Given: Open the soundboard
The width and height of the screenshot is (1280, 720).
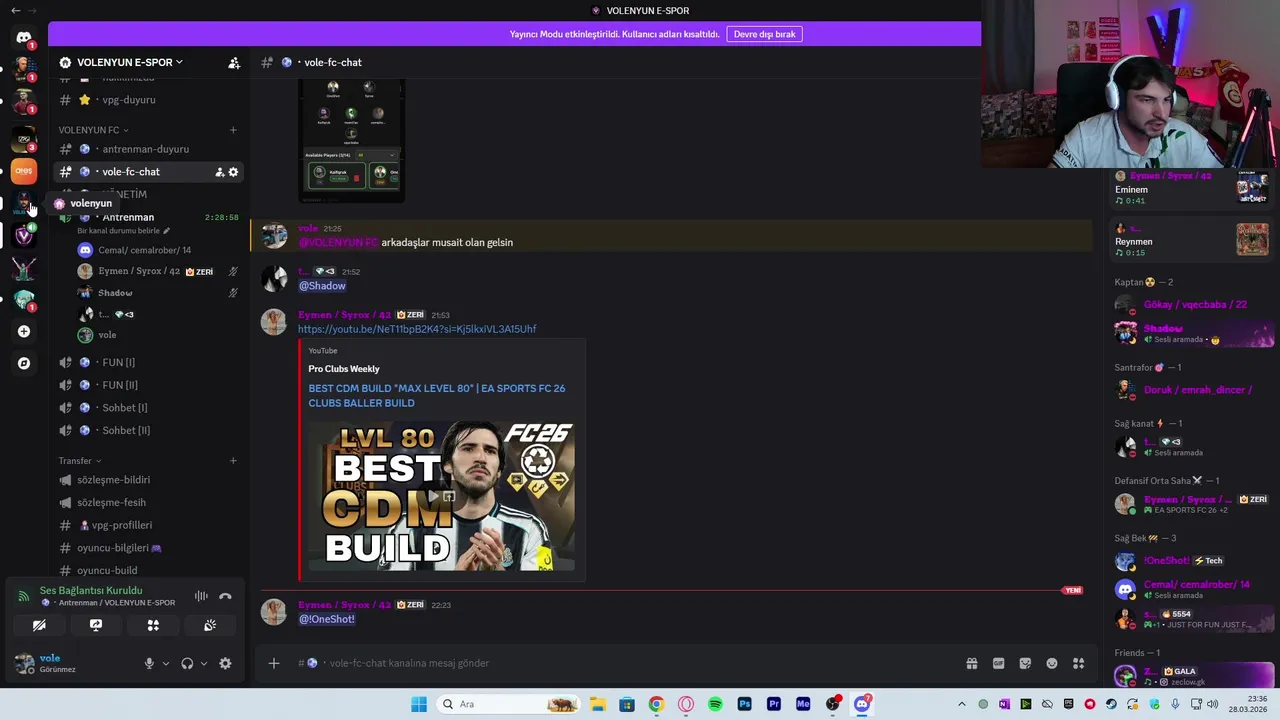Looking at the screenshot, I should (210, 625).
